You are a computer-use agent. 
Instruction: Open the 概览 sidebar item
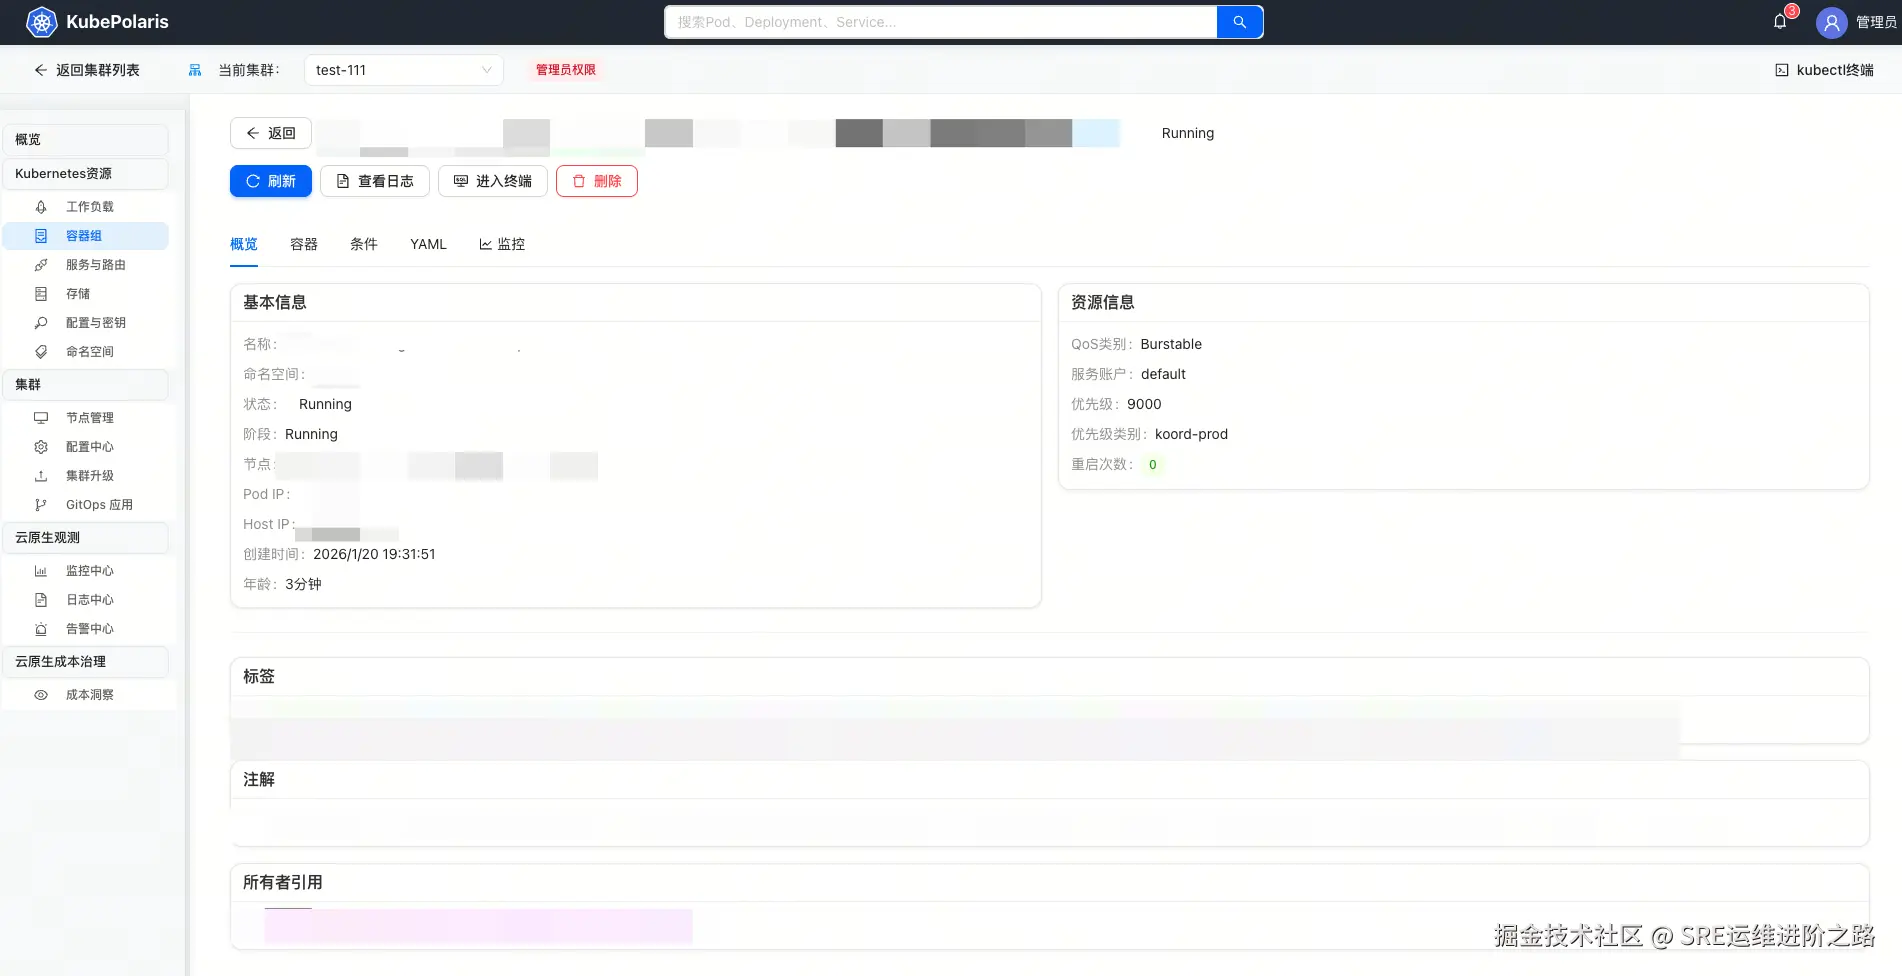(85, 140)
